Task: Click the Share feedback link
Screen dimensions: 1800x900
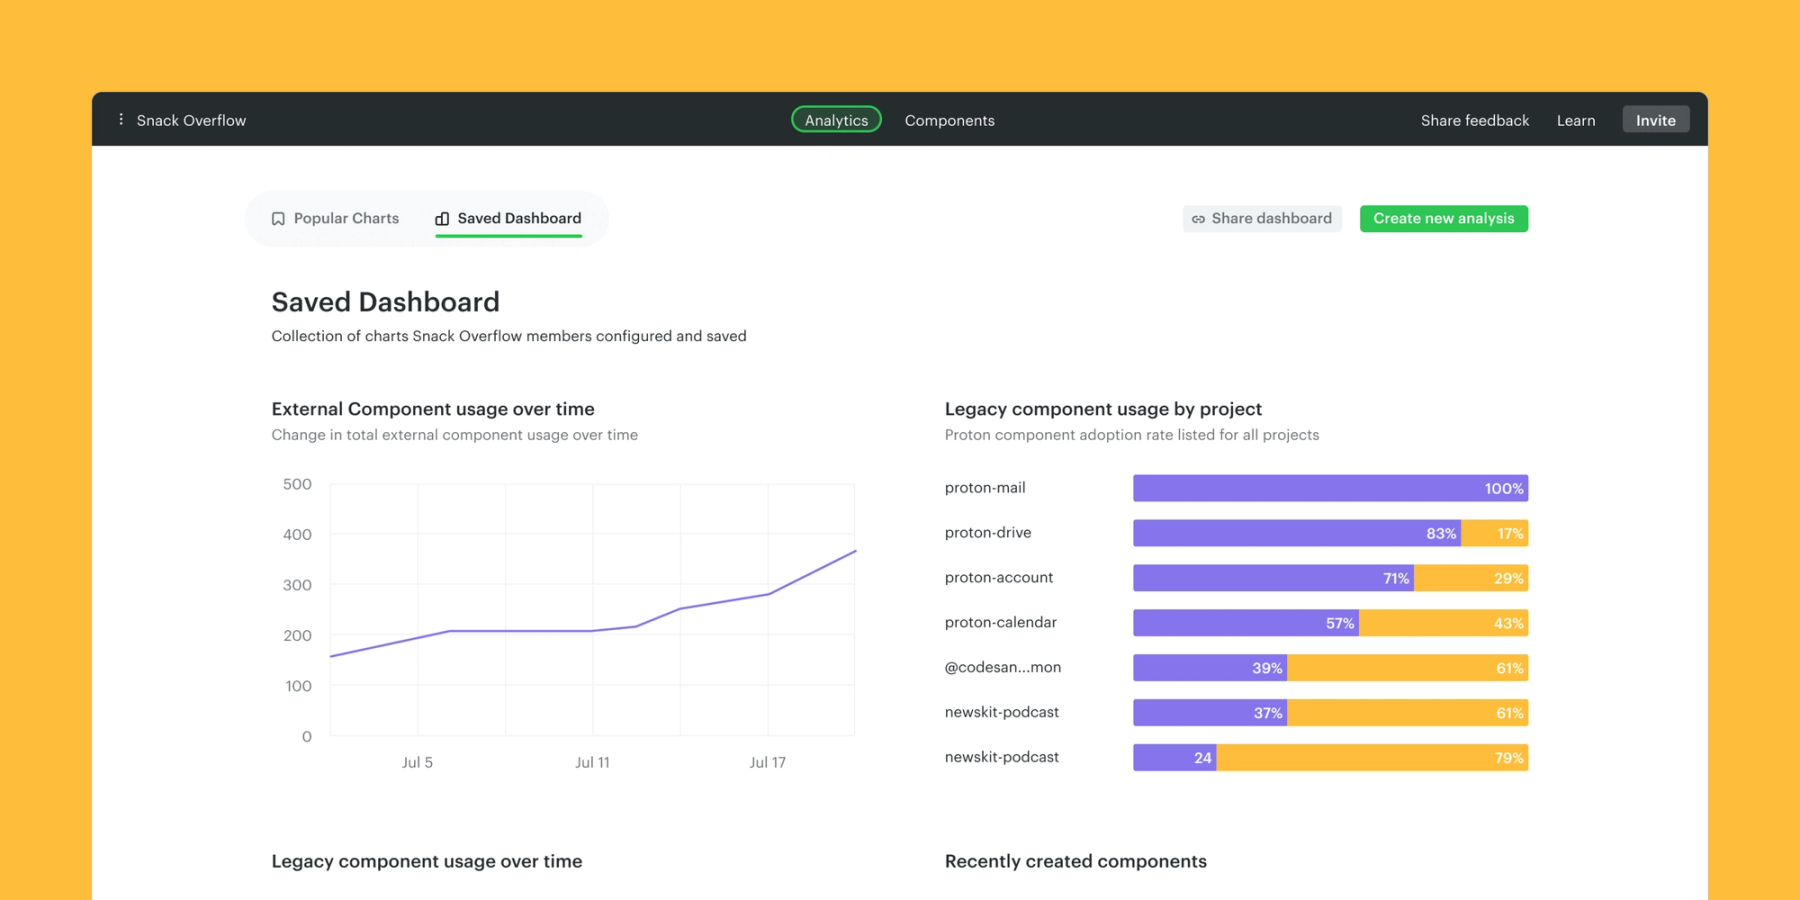Action: pos(1475,120)
